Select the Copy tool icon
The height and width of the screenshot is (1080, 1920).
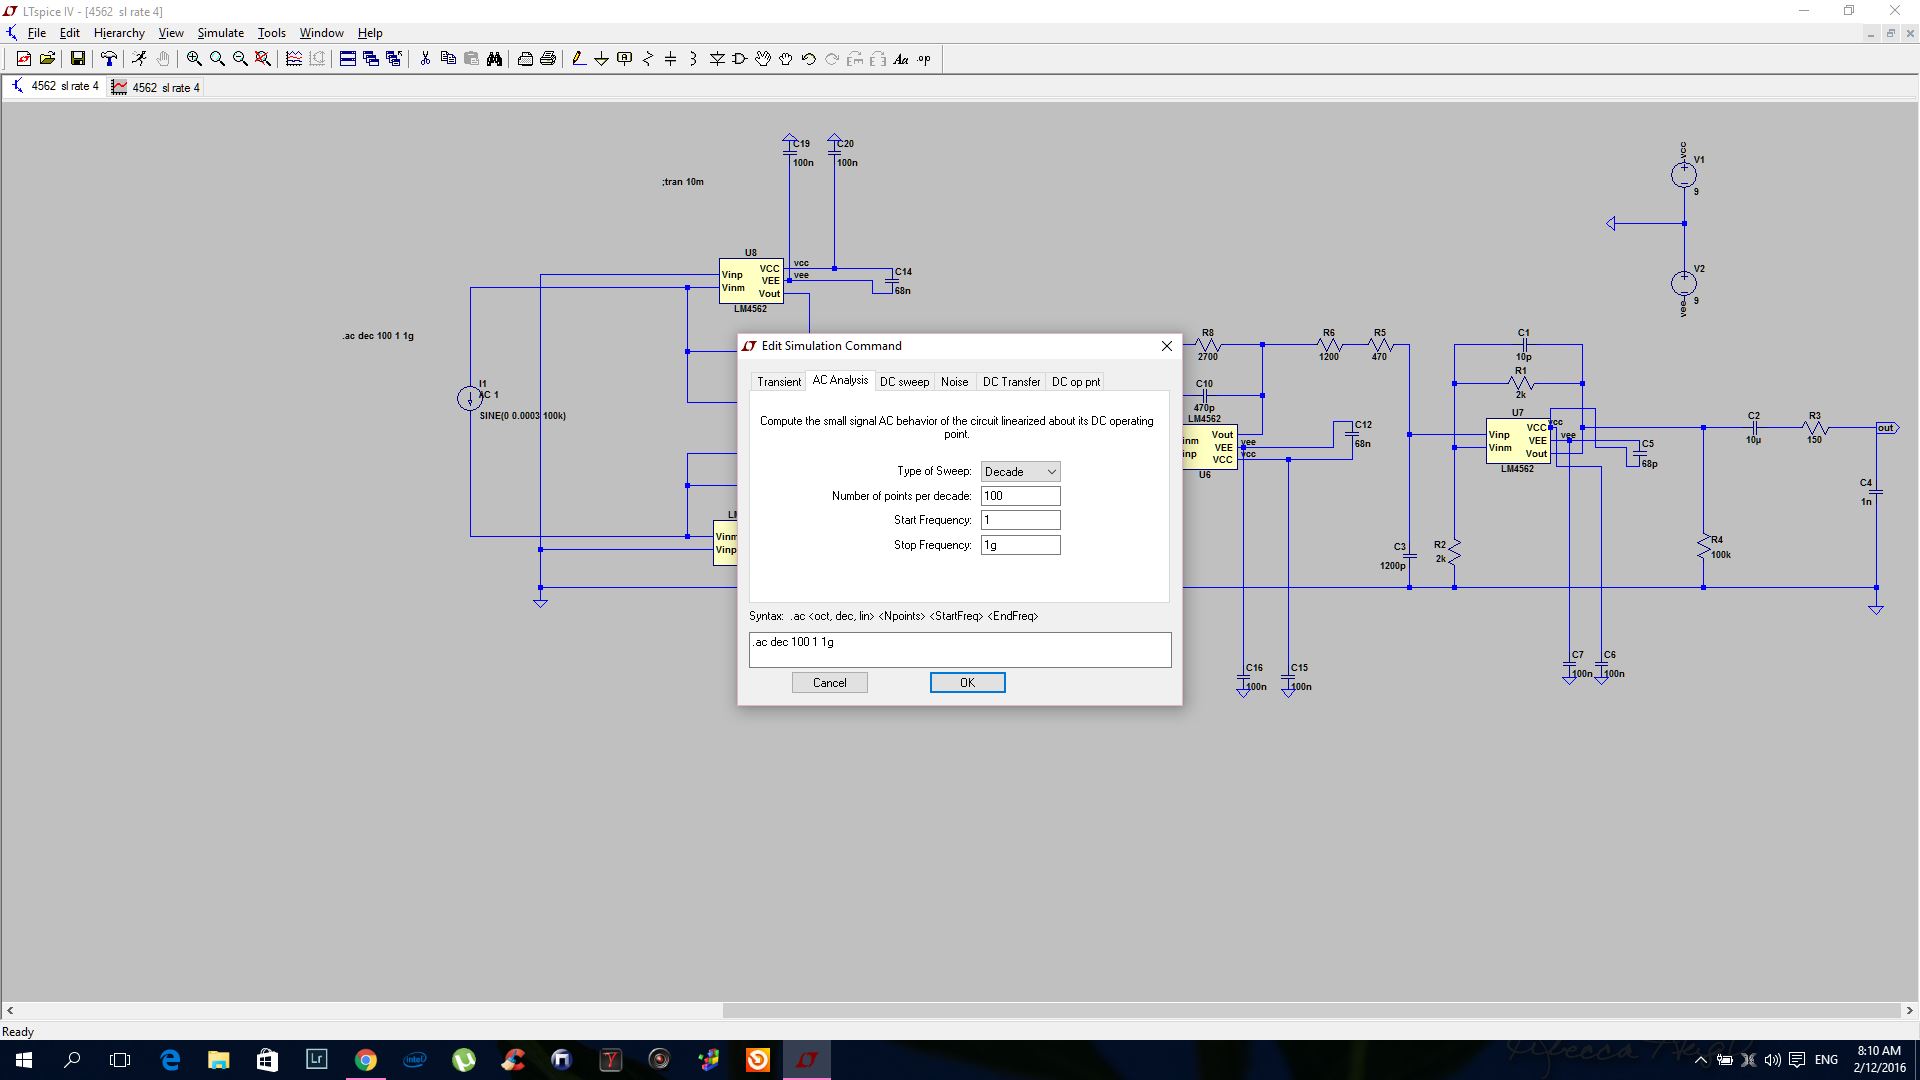448,59
